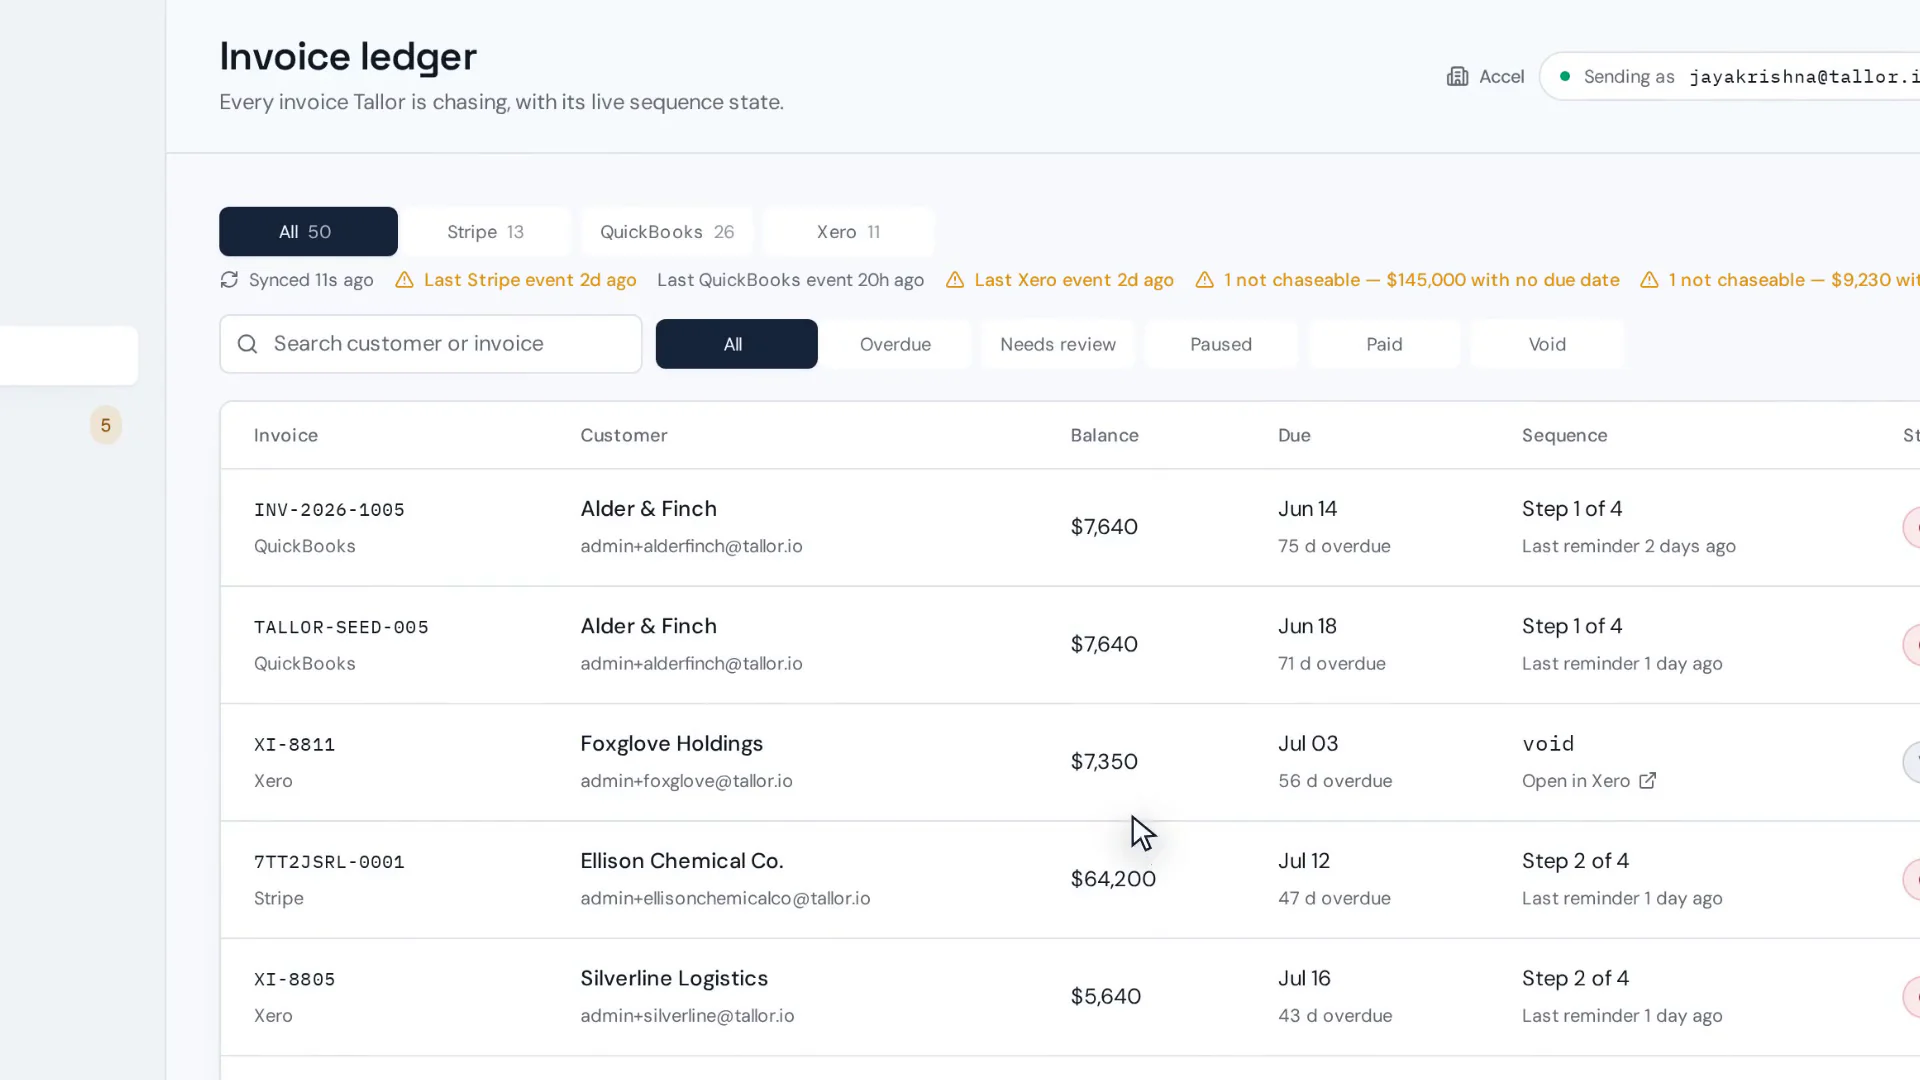The width and height of the screenshot is (1920, 1080).
Task: Click the $7,350 balance
Action: pyautogui.click(x=1104, y=762)
